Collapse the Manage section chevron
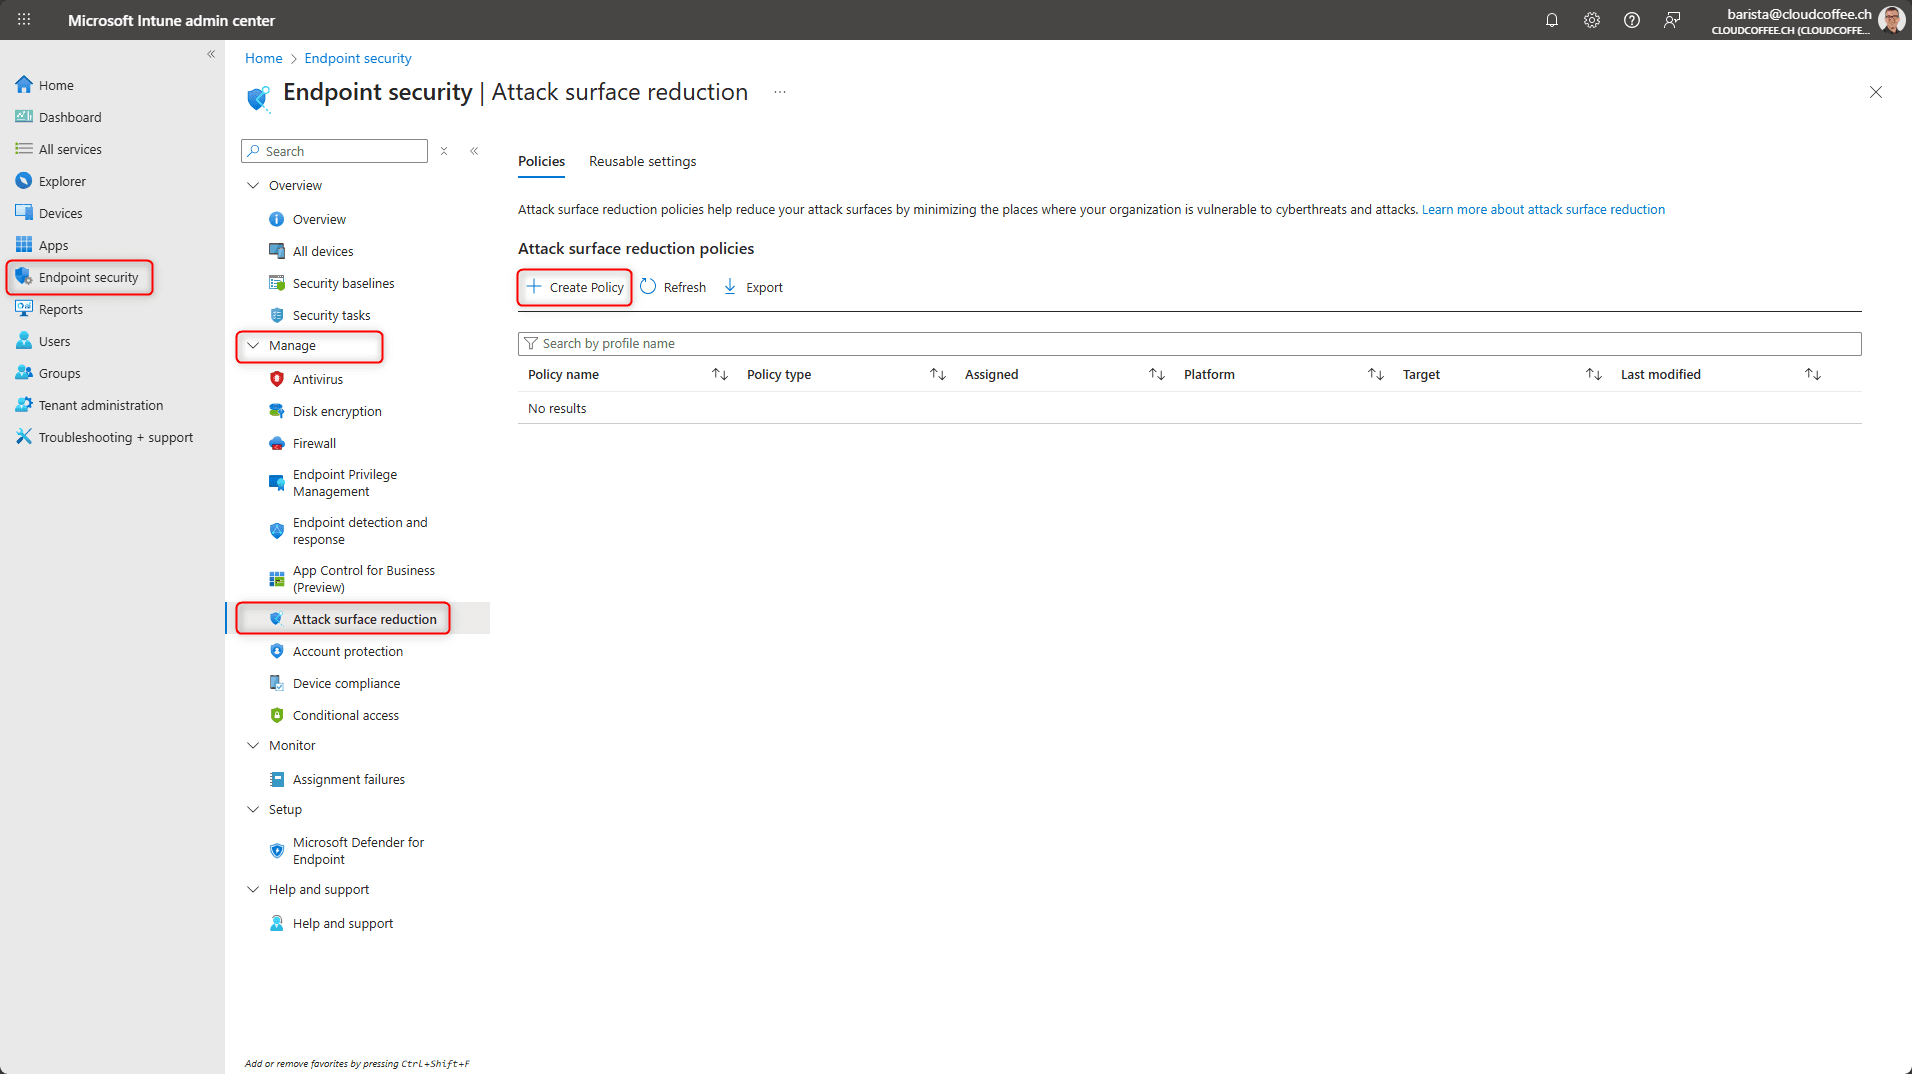This screenshot has height=1074, width=1912. pyautogui.click(x=253, y=345)
